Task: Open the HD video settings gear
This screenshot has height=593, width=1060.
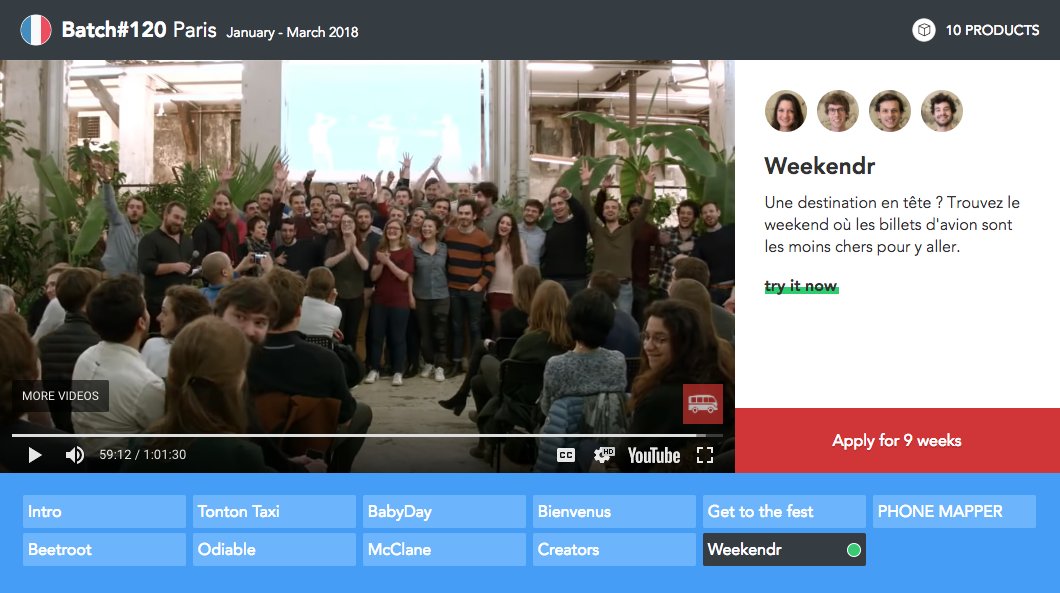Action: tap(604, 455)
